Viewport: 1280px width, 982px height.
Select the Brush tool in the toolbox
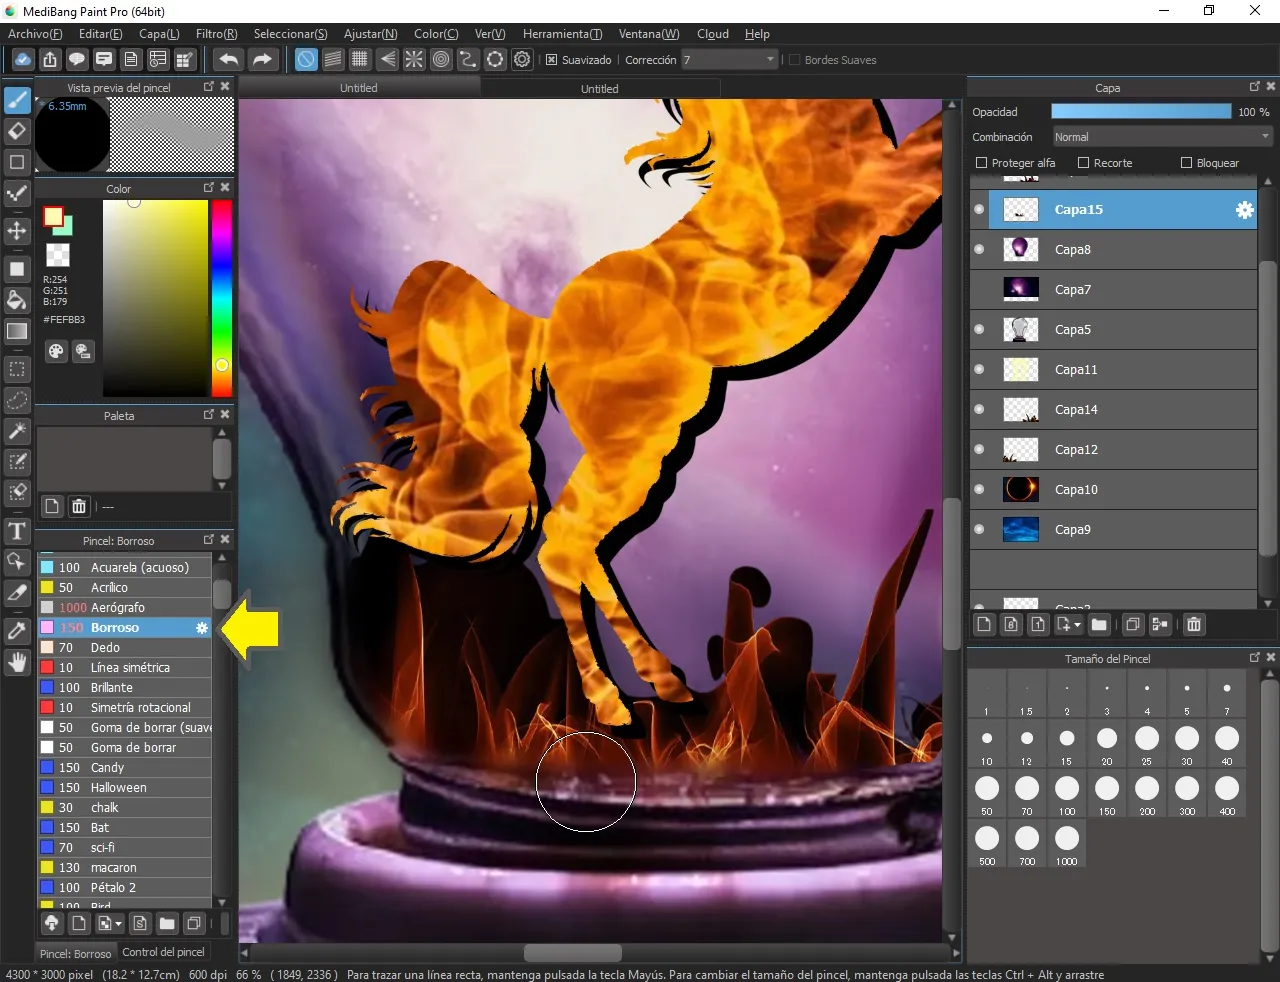coord(17,101)
